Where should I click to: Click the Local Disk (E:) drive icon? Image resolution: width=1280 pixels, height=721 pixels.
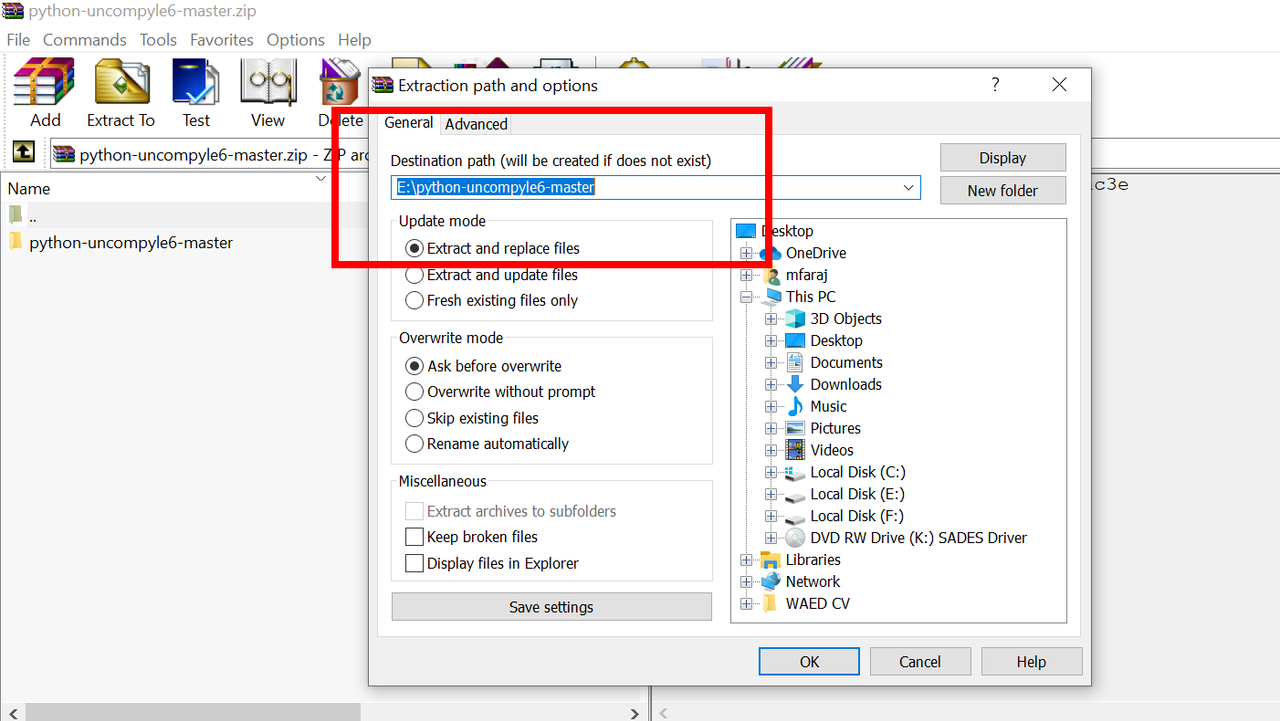tap(795, 495)
